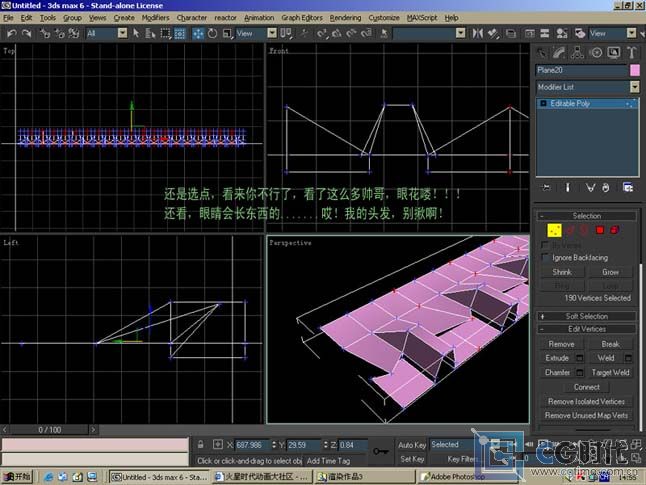Click Remove Isolated Vertices button
The width and height of the screenshot is (646, 485).
click(x=586, y=401)
